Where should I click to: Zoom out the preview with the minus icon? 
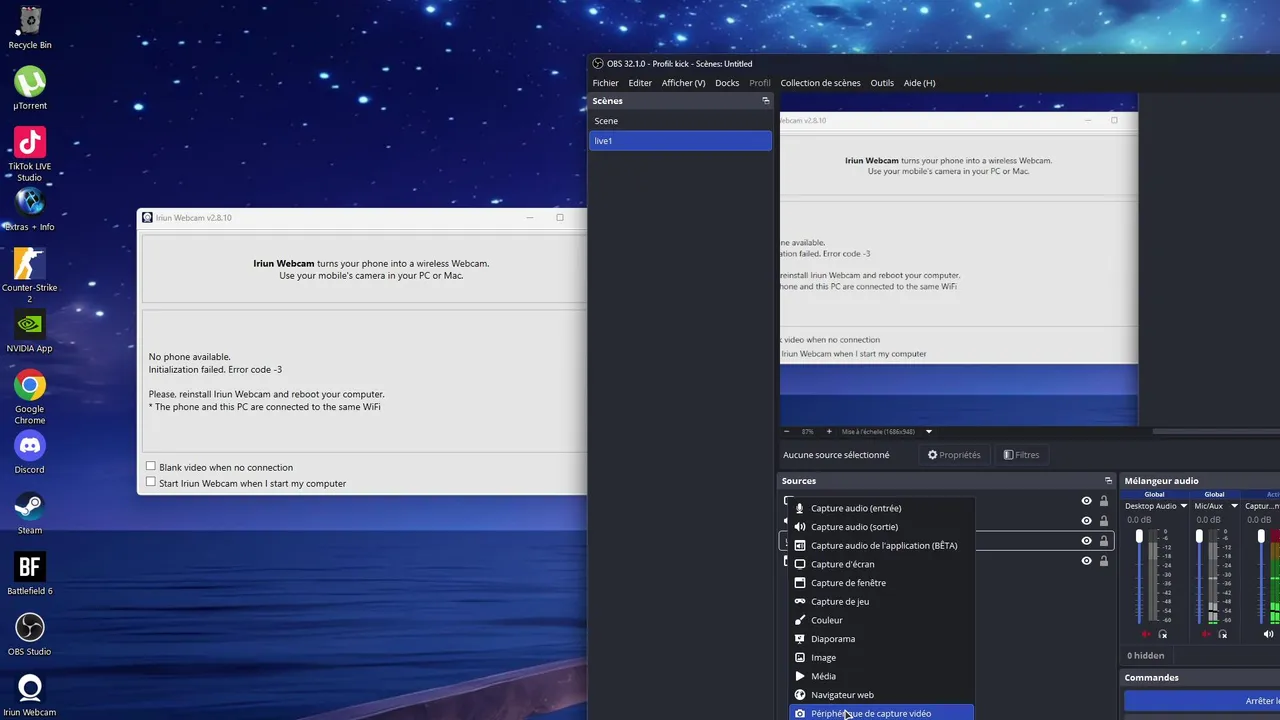(x=786, y=432)
